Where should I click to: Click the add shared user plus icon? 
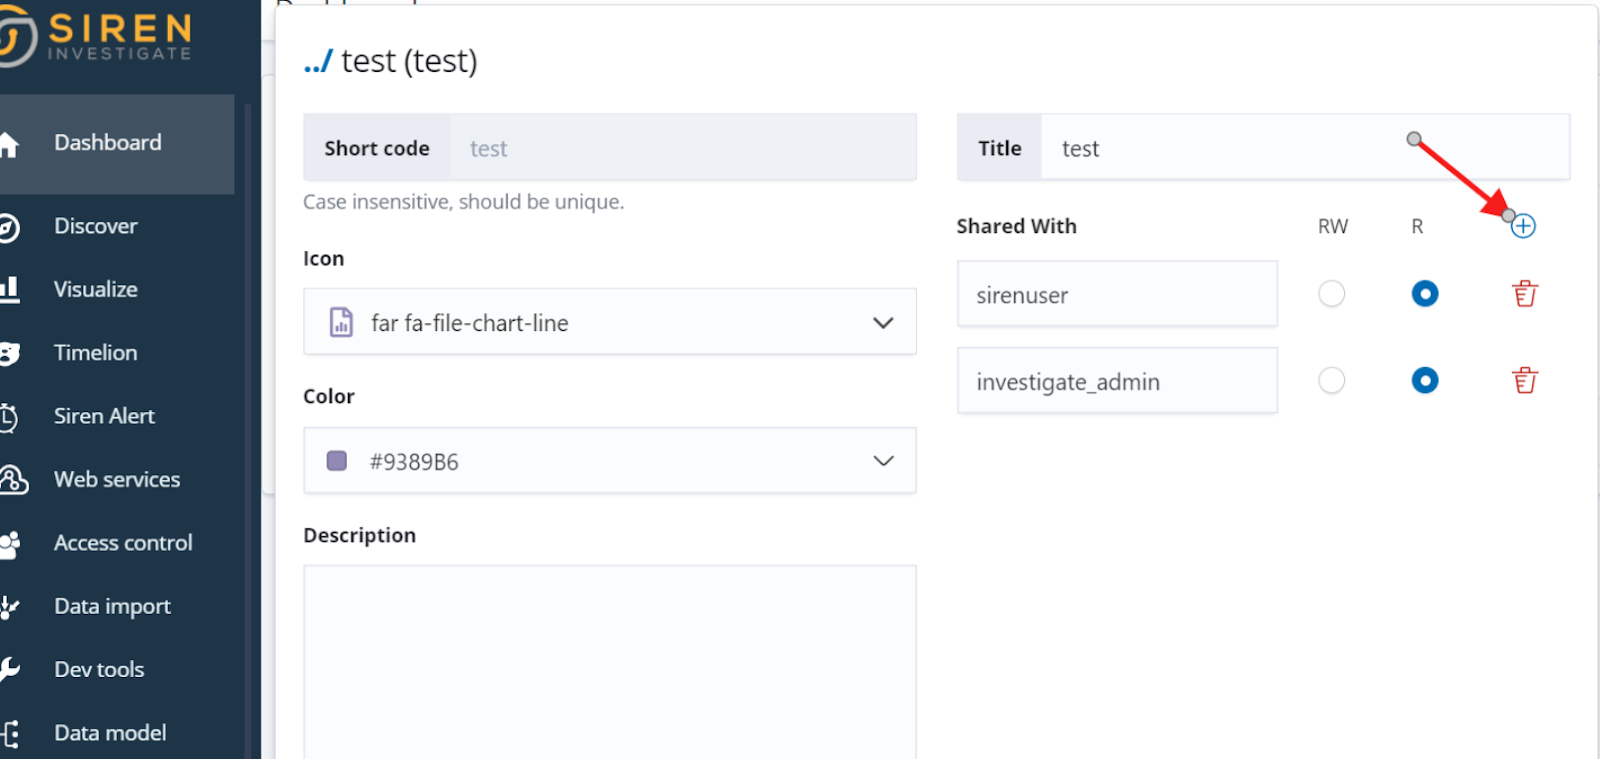1523,226
